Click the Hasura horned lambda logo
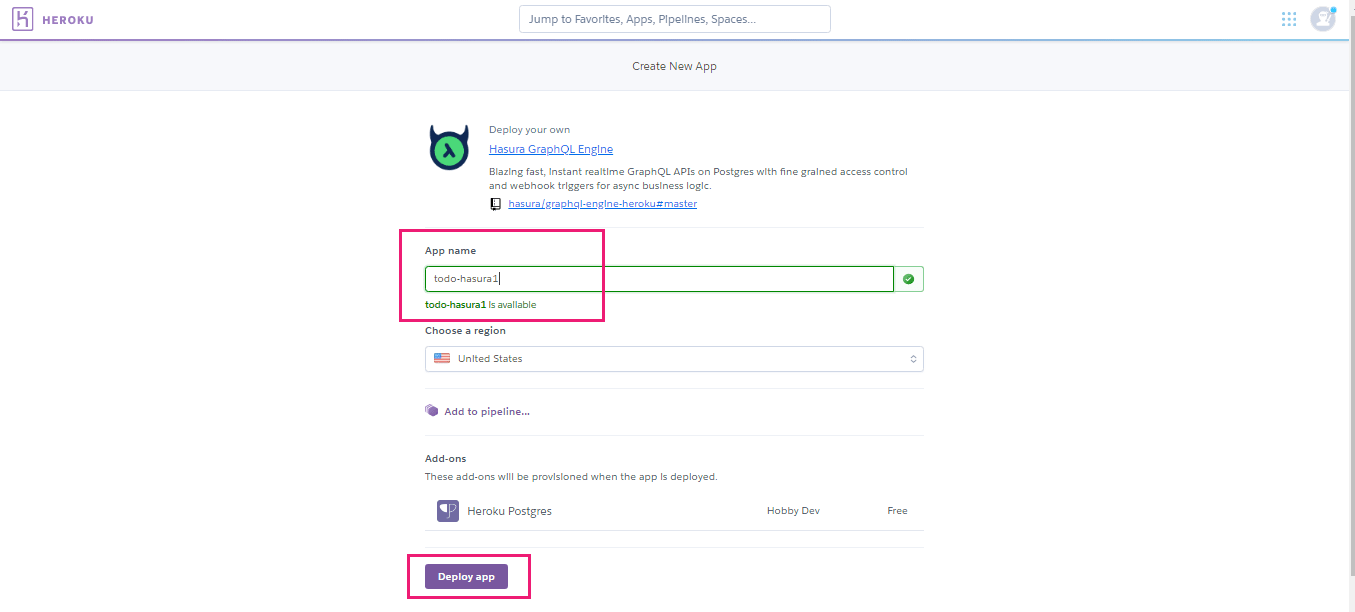1355x612 pixels. (x=449, y=148)
